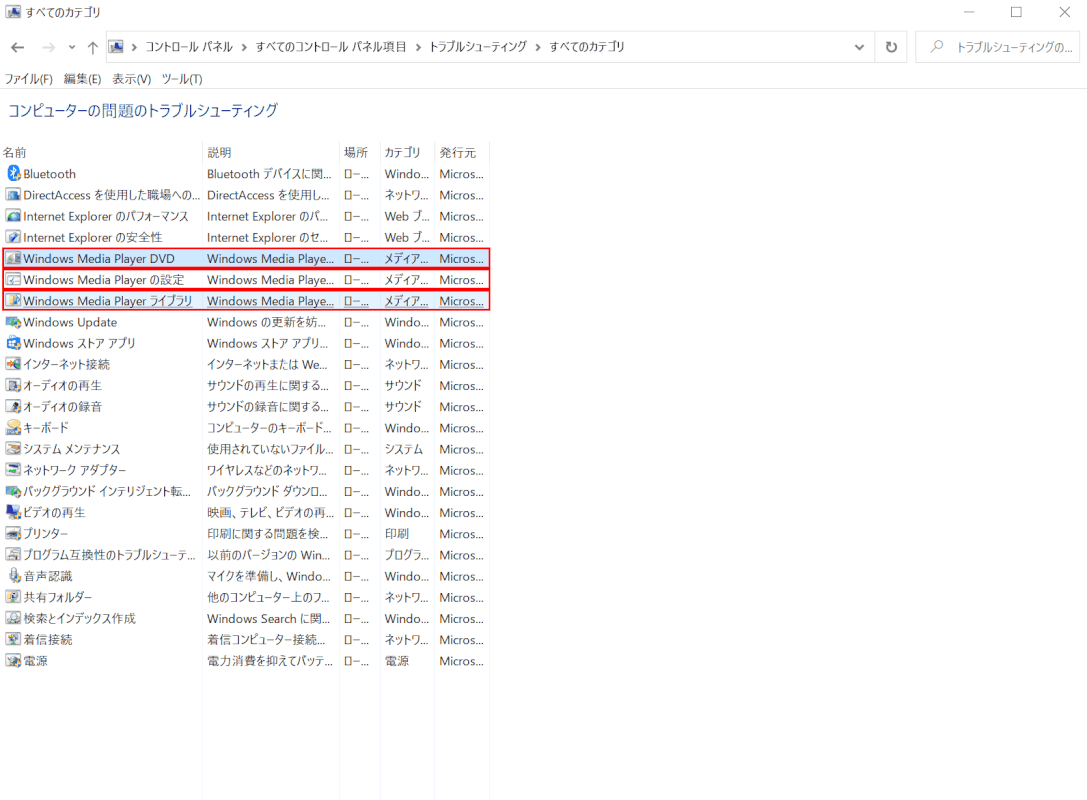
Task: Click description 電力消費を抑えてバッテ... cell
Action: click(x=270, y=661)
